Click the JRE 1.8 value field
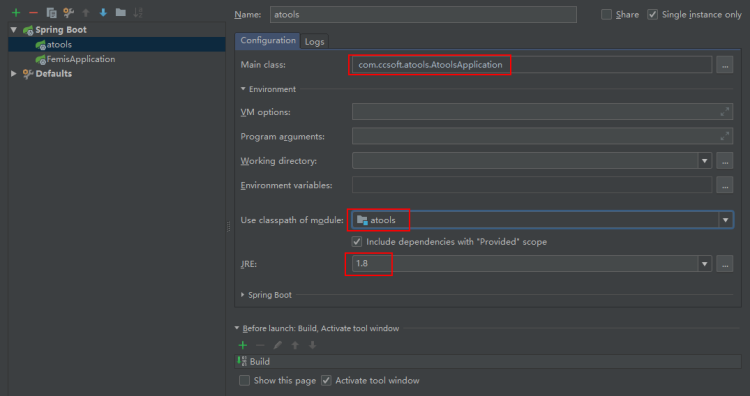This screenshot has width=750, height=396. 525,264
